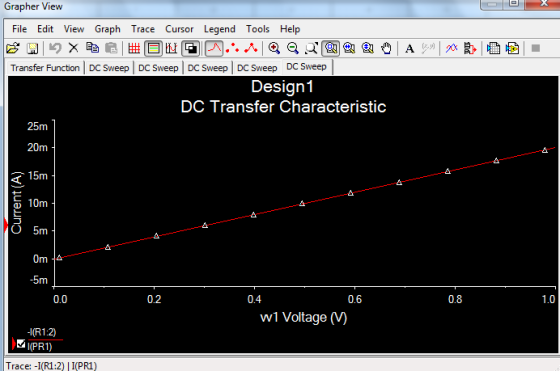
Task: Click the add trace from analysis icon
Action: (470, 48)
